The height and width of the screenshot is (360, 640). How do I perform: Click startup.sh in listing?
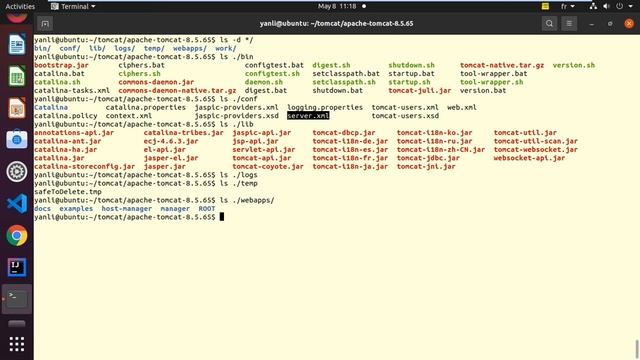(409, 82)
